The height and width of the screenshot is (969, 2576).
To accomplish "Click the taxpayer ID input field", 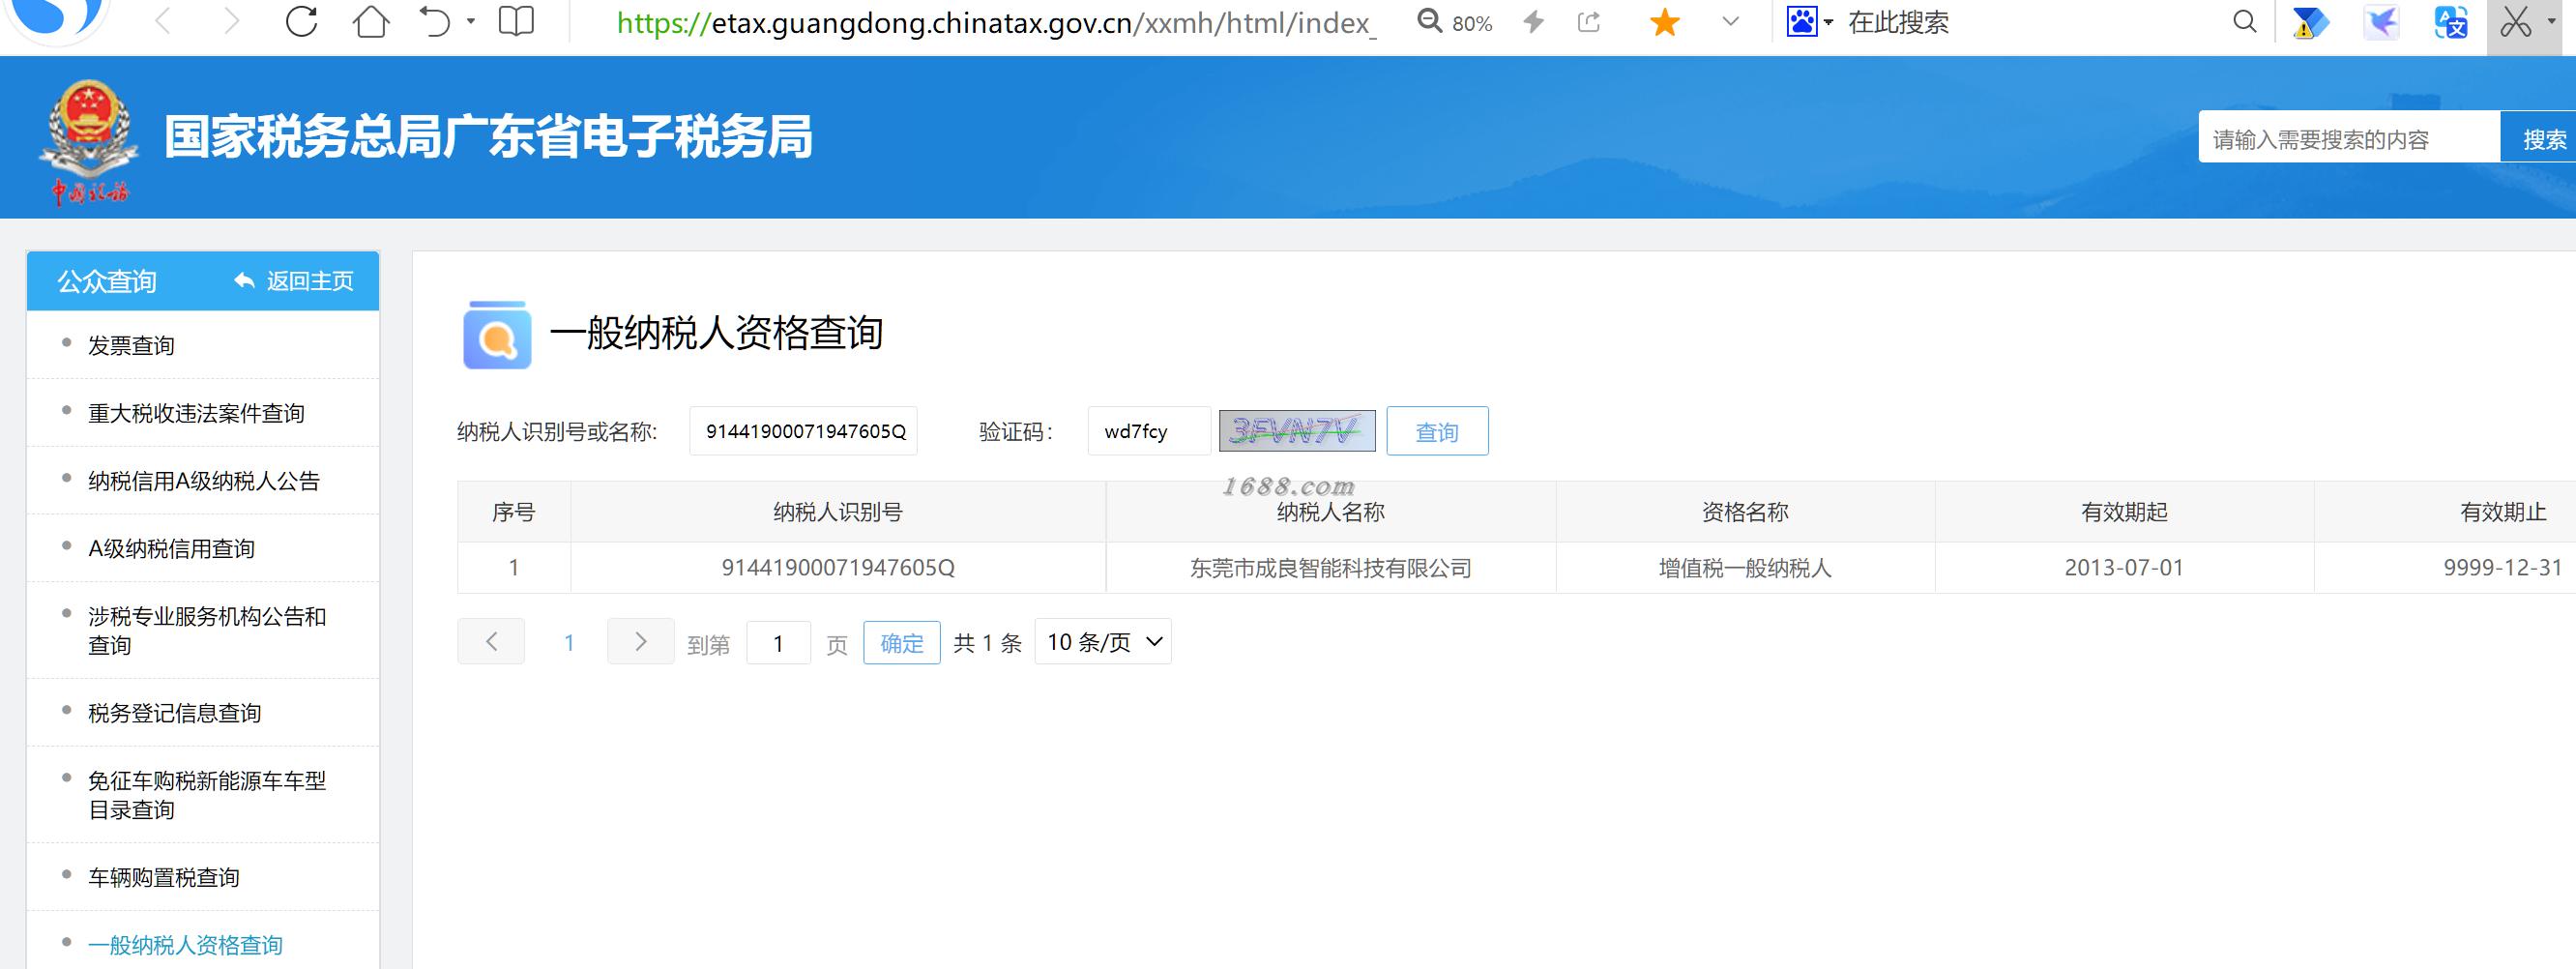I will click(x=803, y=431).
